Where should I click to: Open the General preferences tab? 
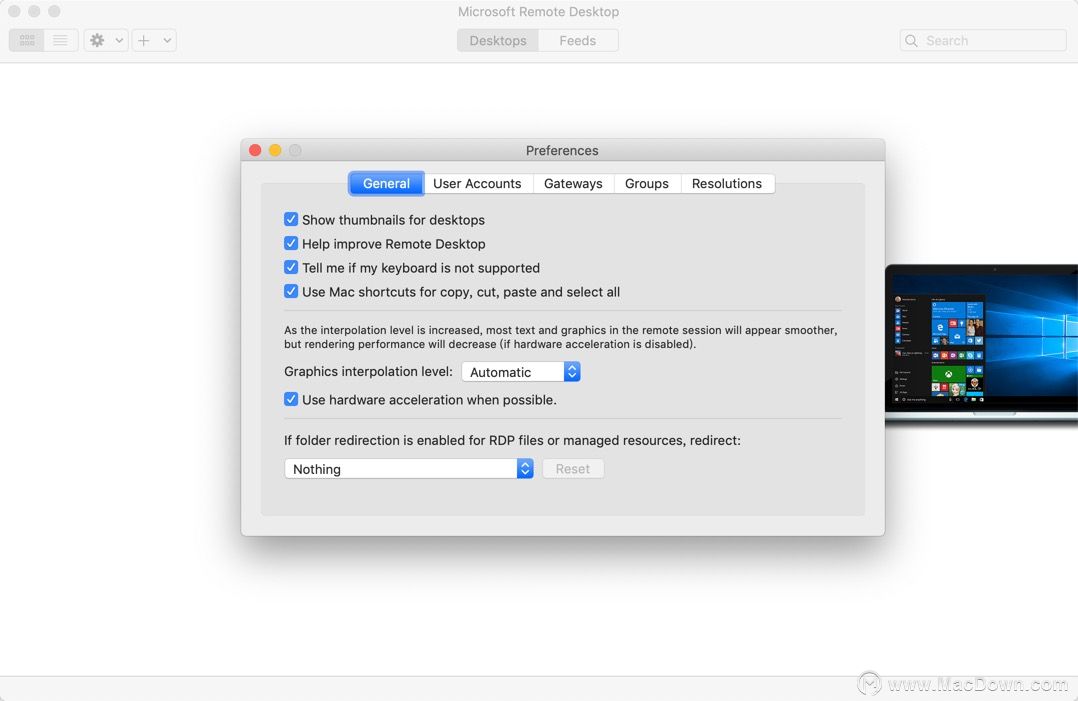386,183
